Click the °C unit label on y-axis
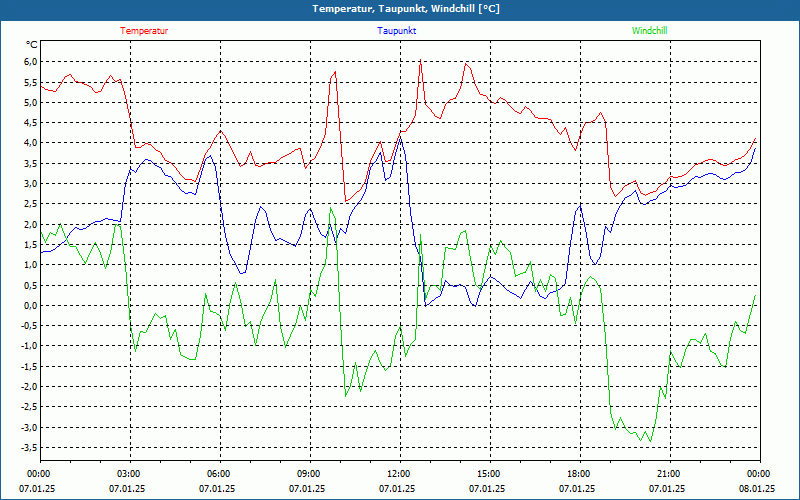 [32, 45]
